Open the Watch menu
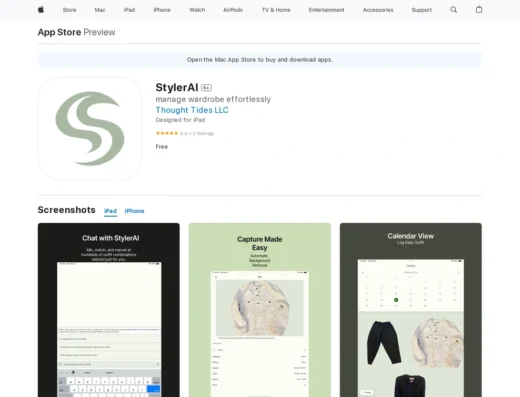Viewport: 520px width, 397px height. click(x=197, y=10)
